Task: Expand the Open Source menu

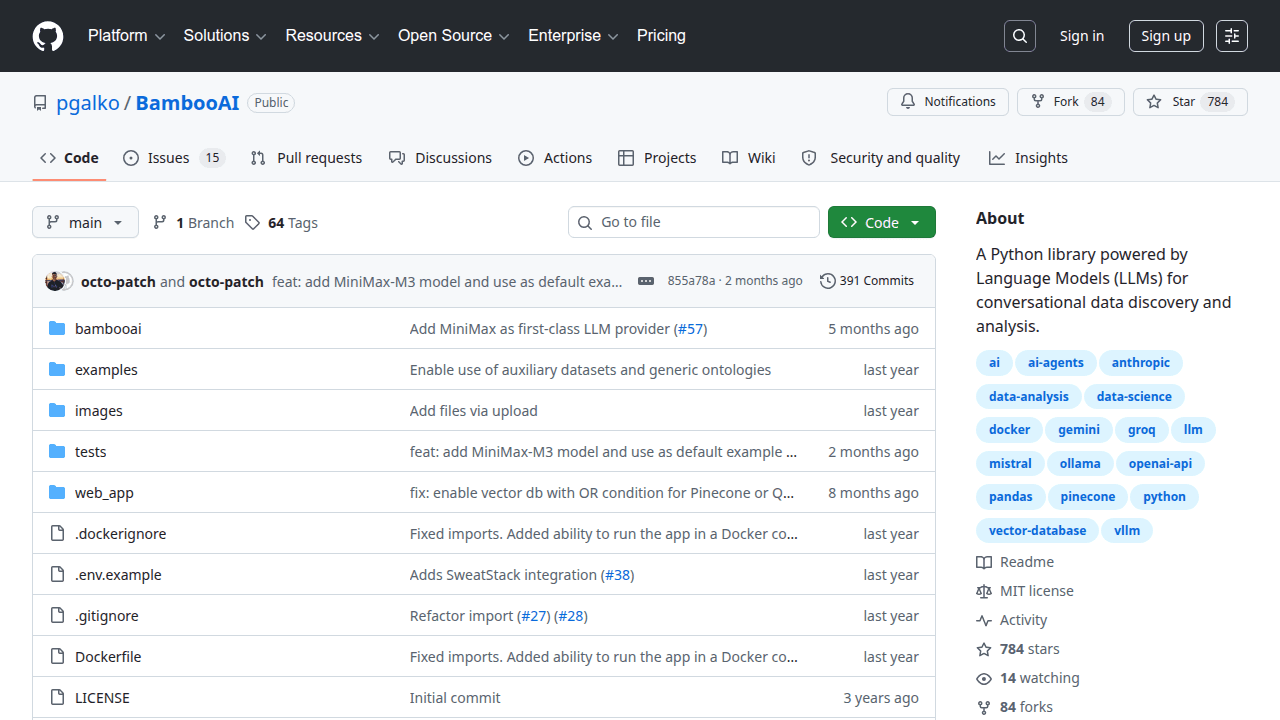Action: [454, 36]
